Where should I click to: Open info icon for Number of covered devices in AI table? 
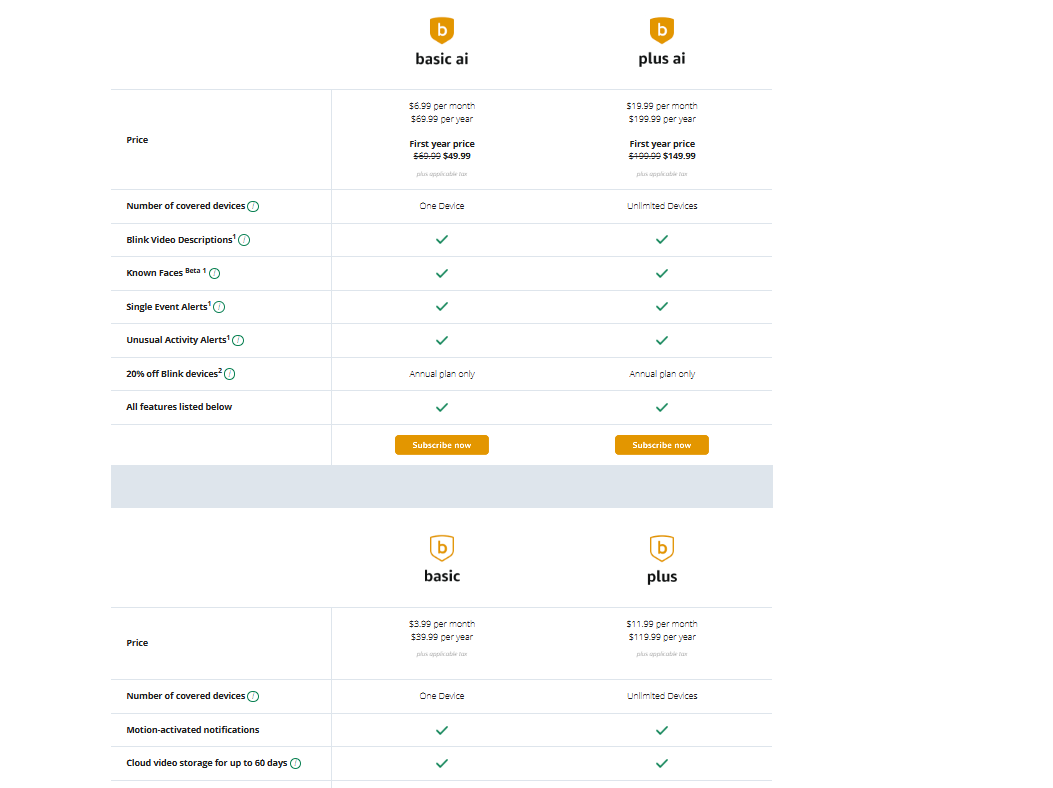(253, 206)
